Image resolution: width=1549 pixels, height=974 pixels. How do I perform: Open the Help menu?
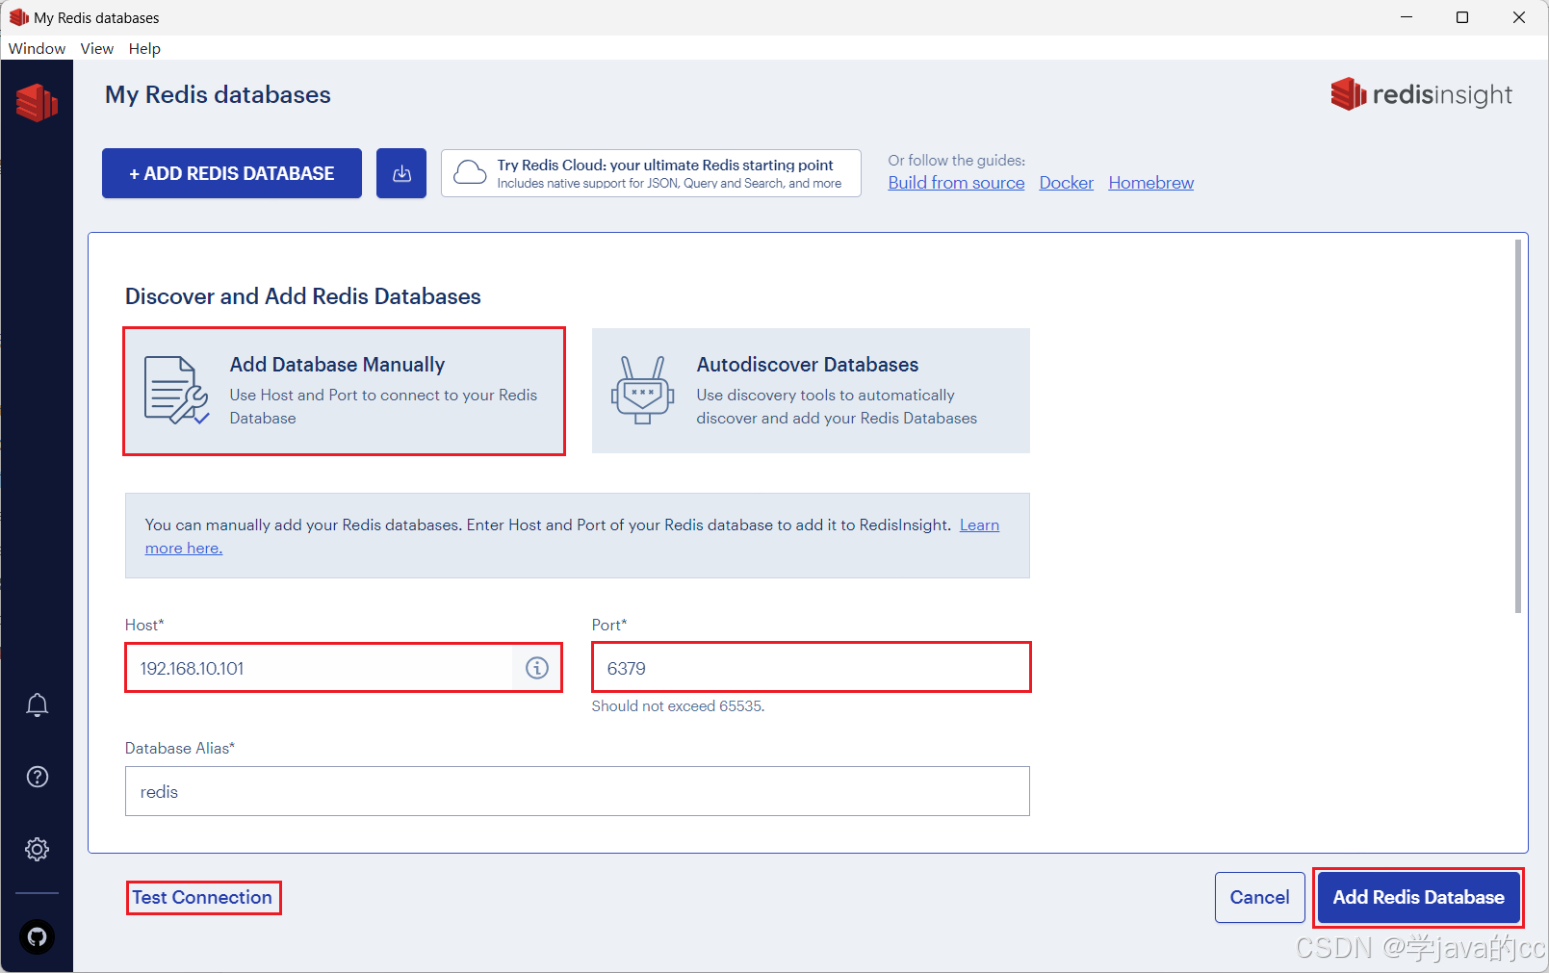pos(144,48)
